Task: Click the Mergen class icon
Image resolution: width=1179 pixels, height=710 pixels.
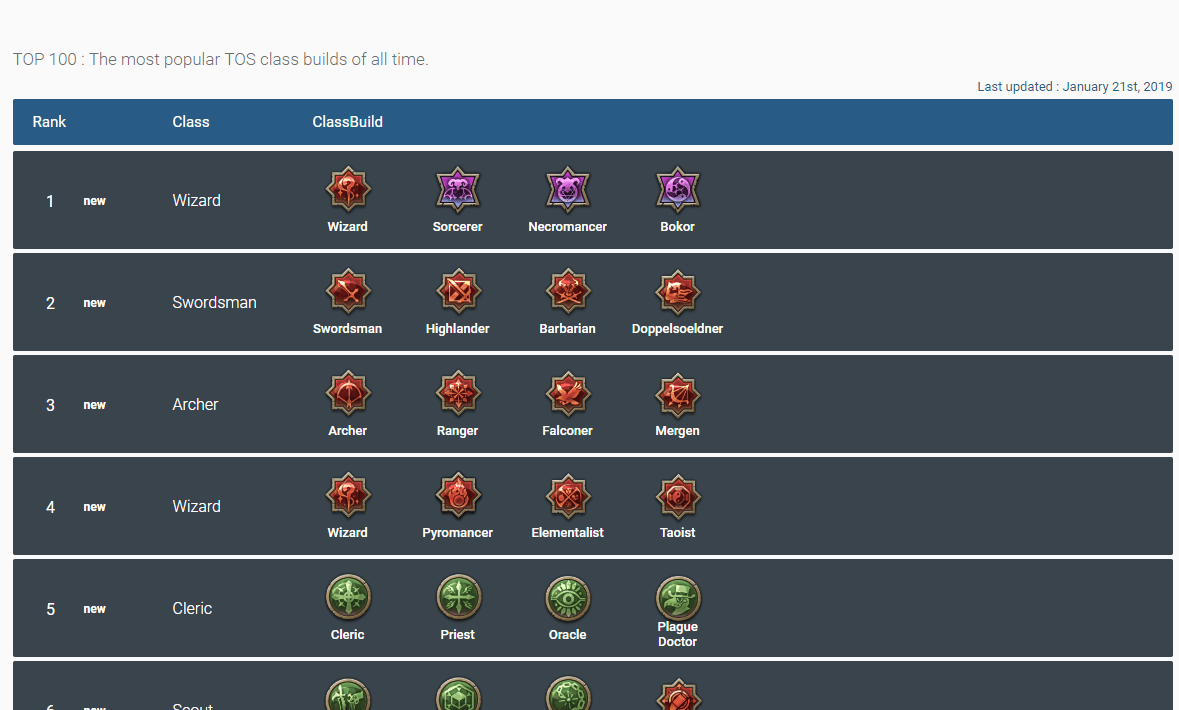Action: pos(677,393)
